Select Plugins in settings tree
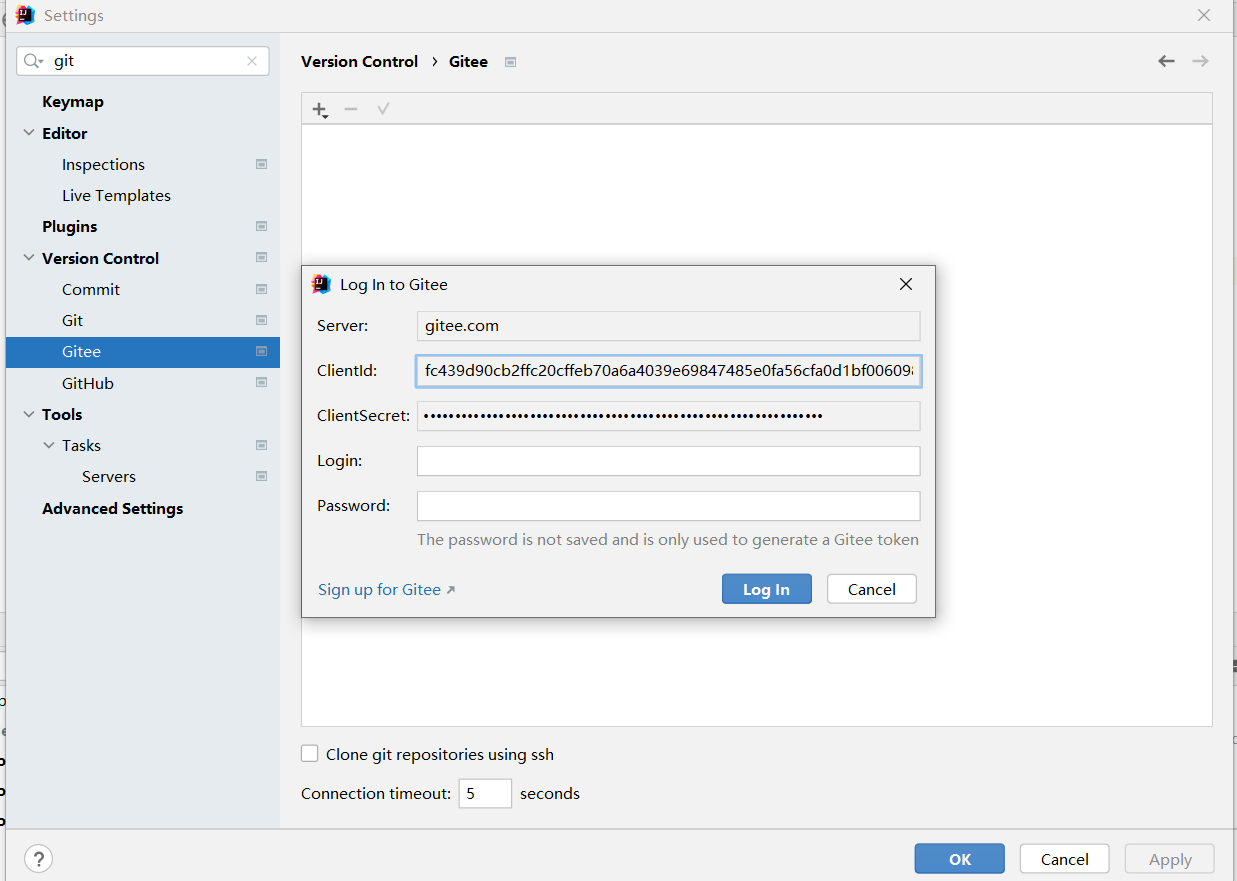The image size is (1237, 881). pos(70,226)
